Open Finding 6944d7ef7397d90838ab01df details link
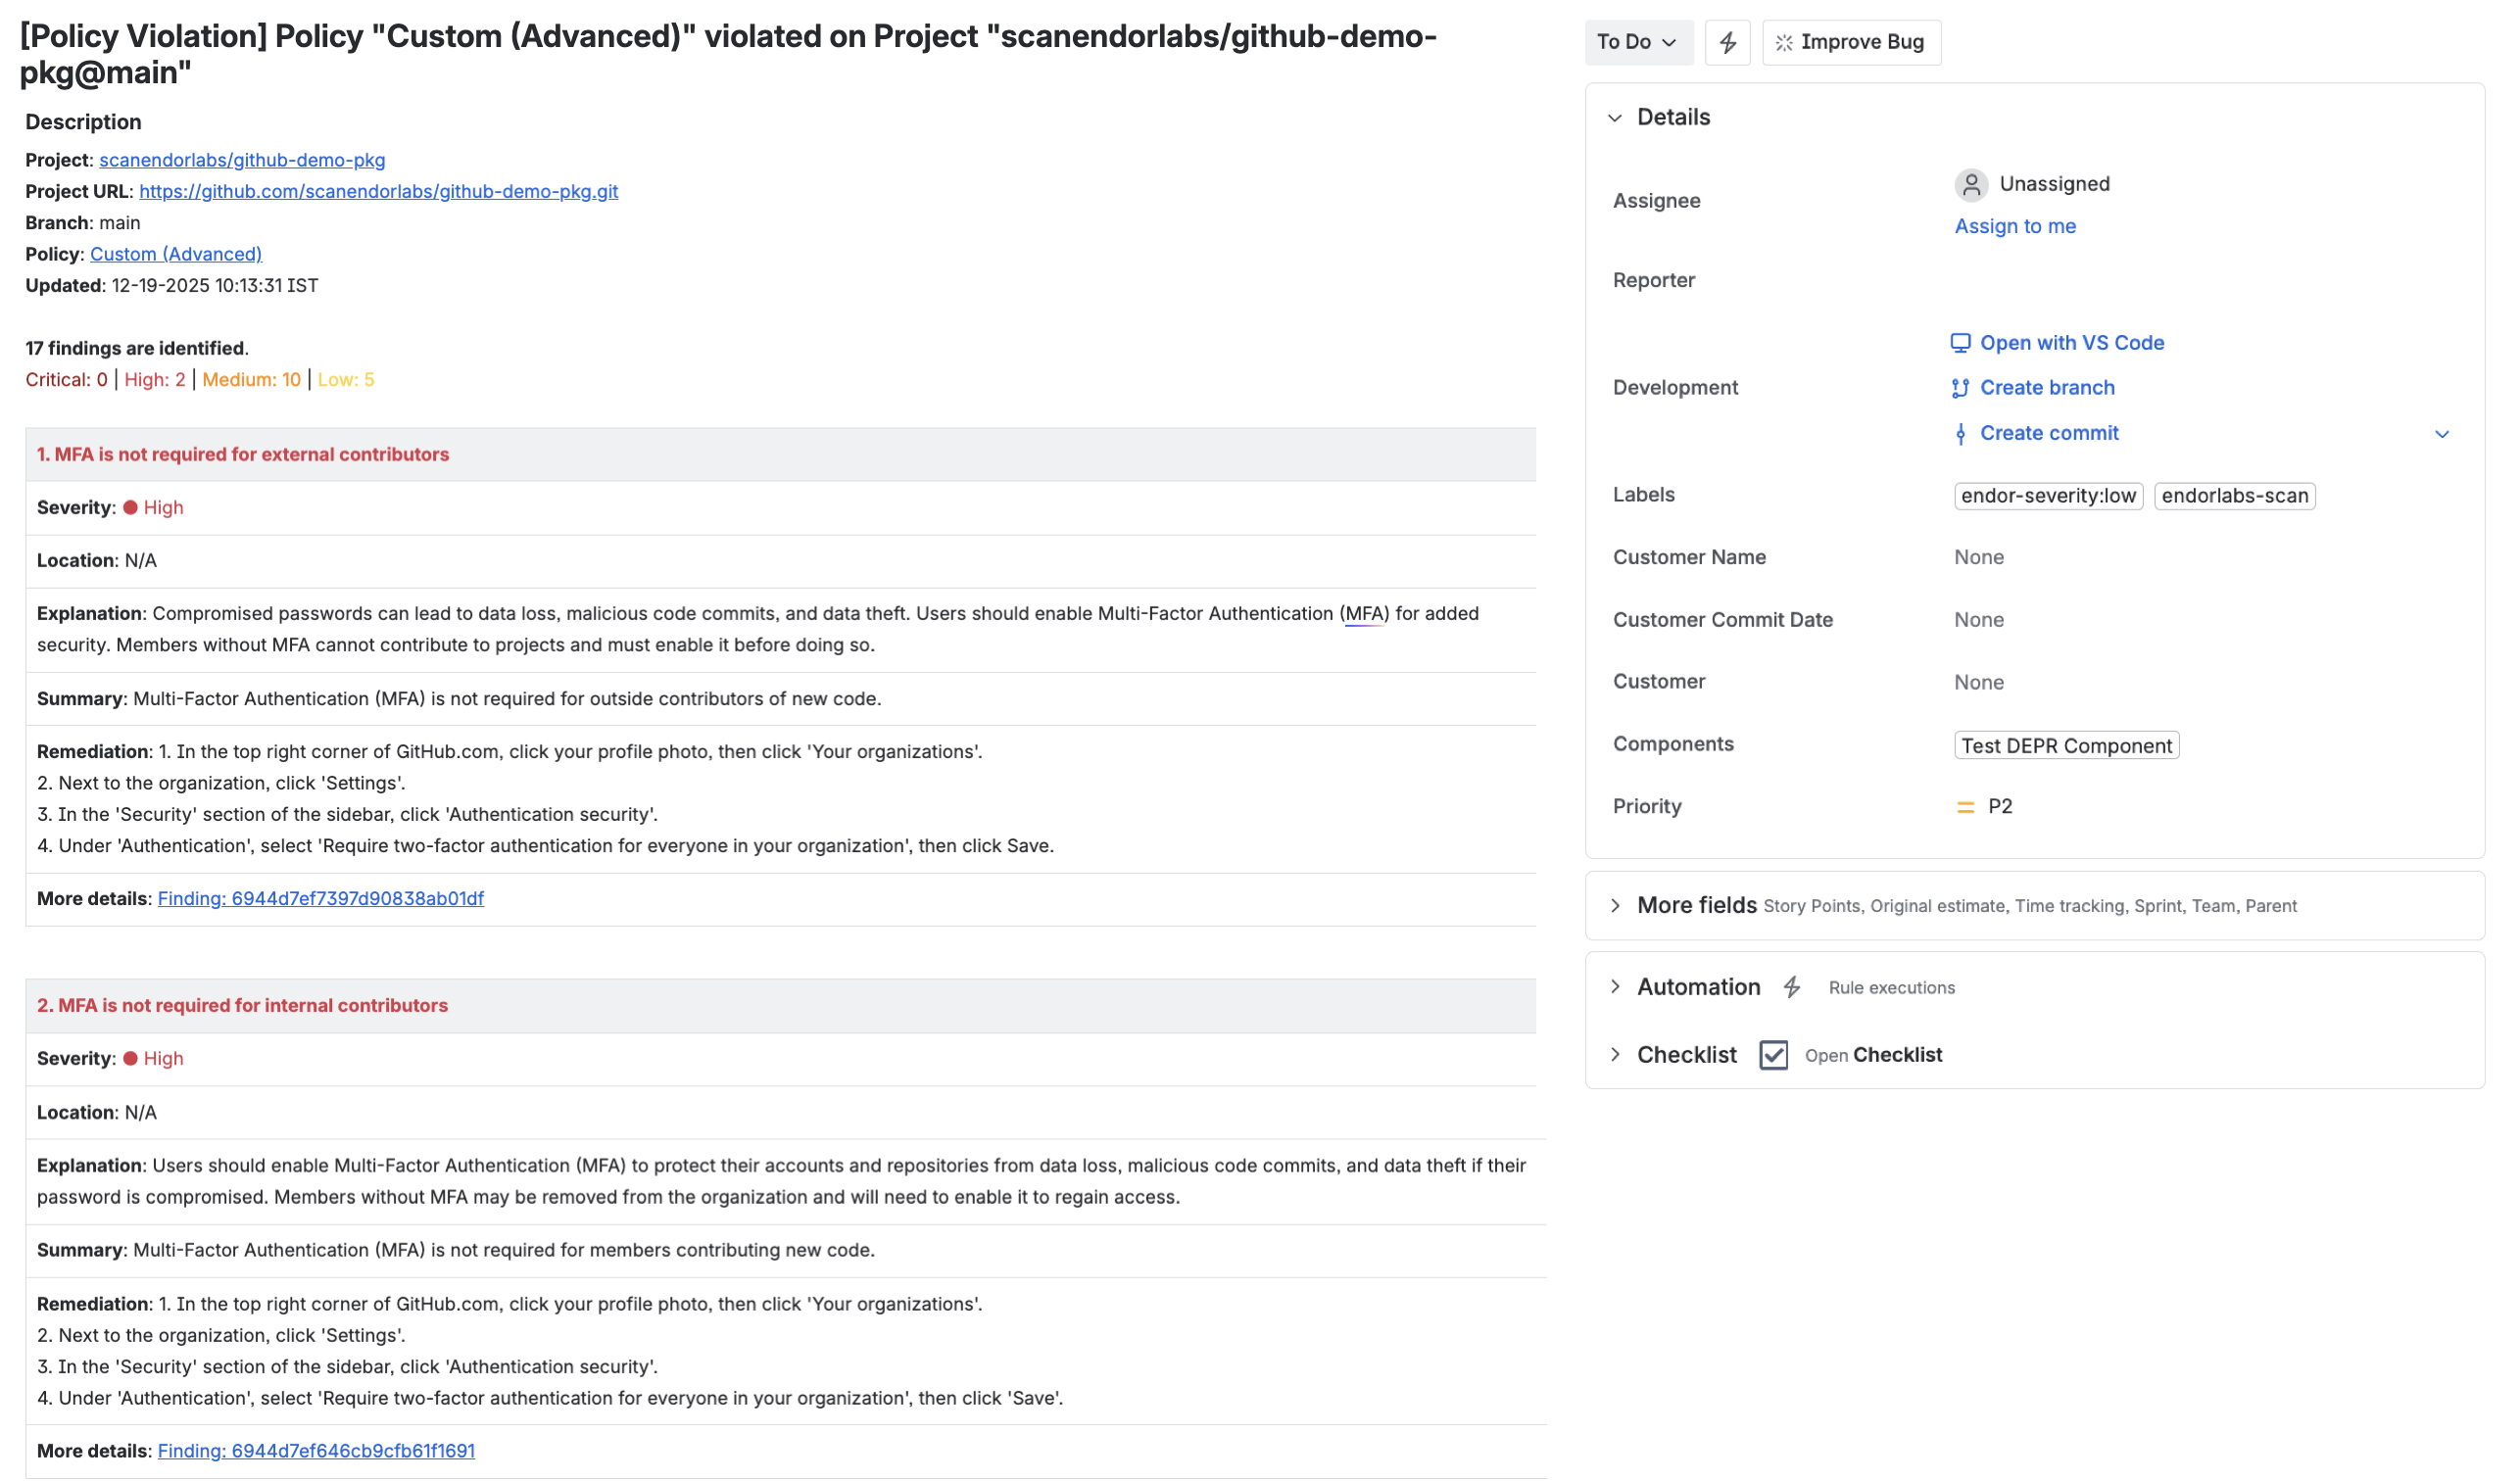2520x1481 pixels. click(320, 898)
